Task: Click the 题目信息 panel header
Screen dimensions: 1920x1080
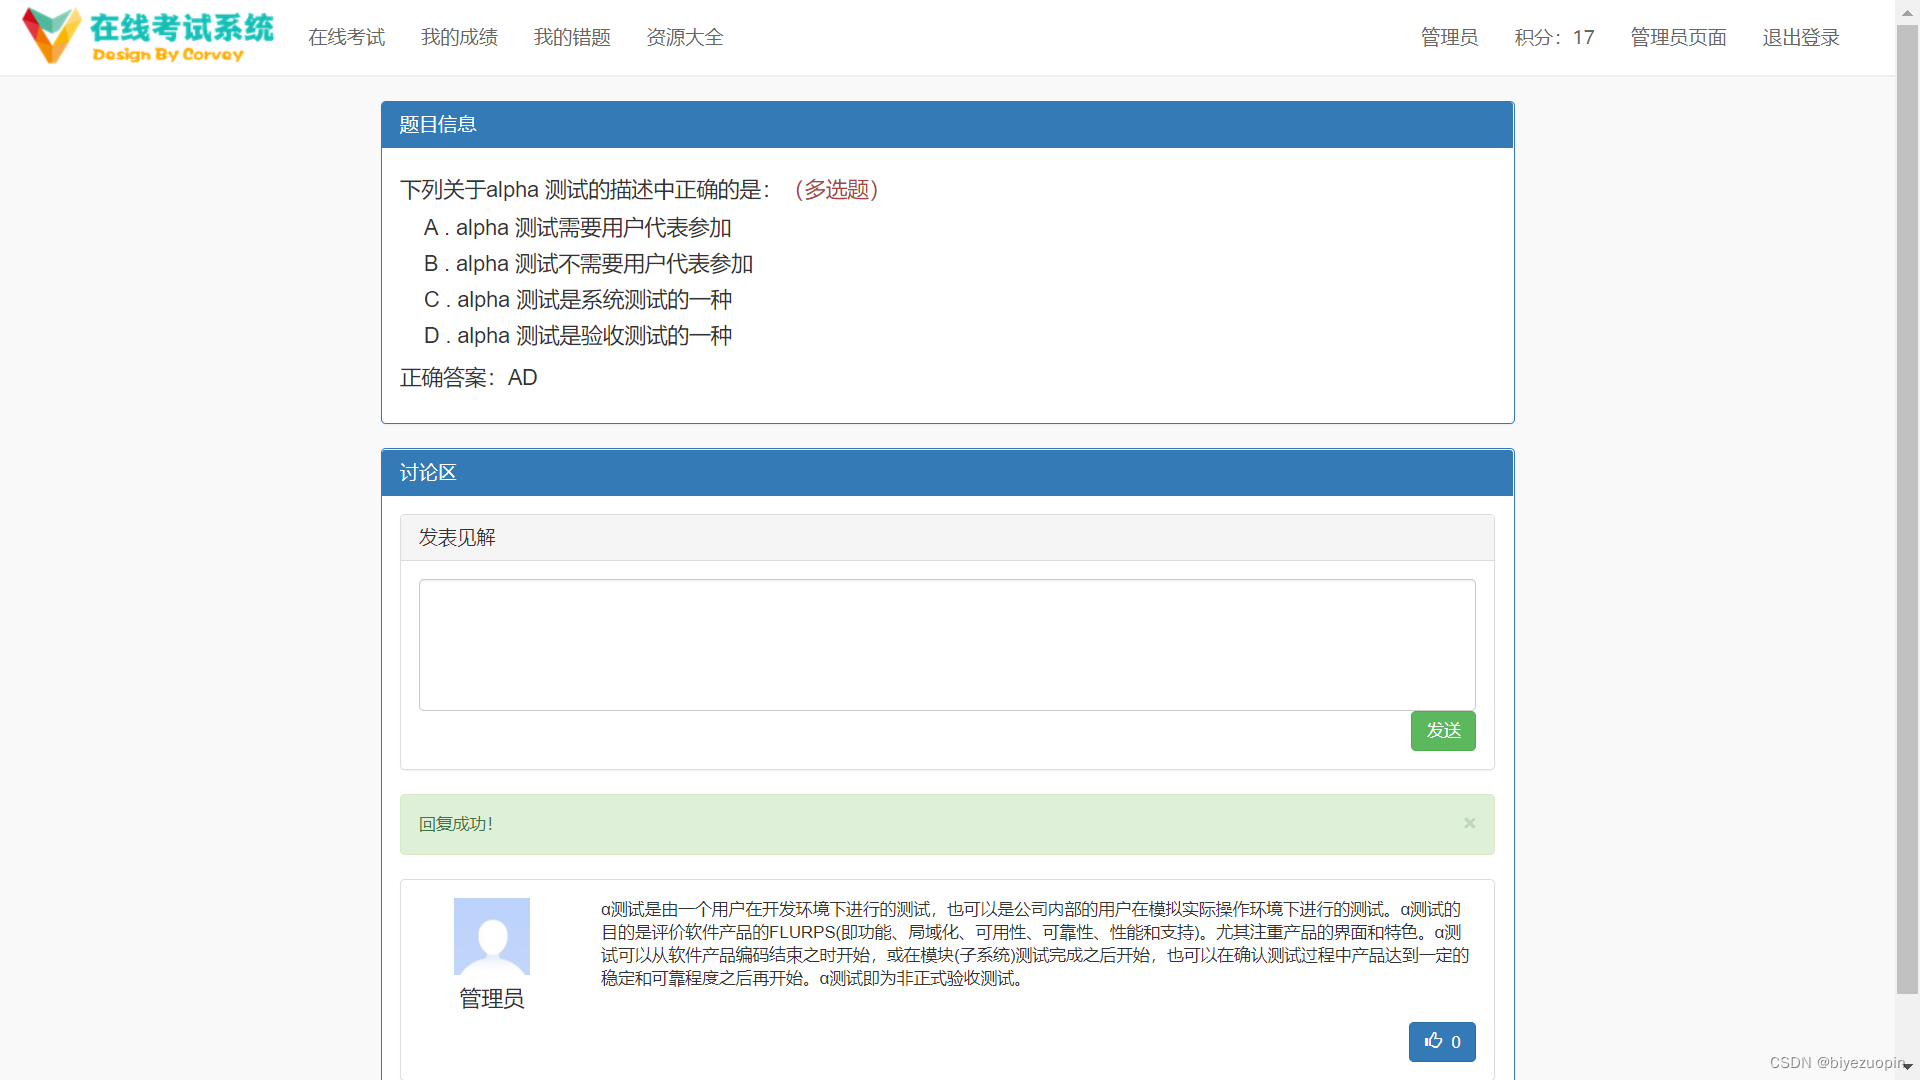Action: [437, 124]
